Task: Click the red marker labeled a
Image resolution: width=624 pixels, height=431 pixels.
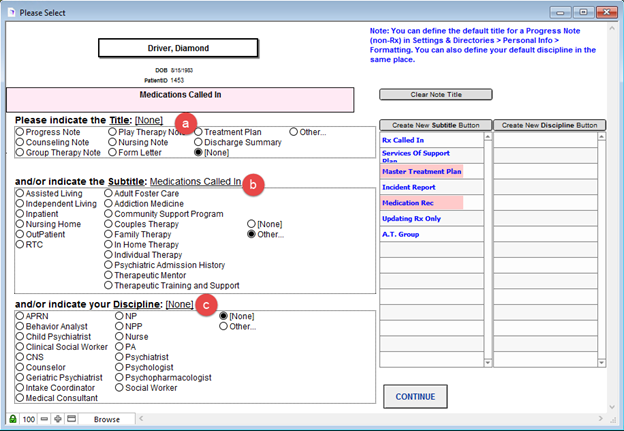Action: pyautogui.click(x=210, y=119)
